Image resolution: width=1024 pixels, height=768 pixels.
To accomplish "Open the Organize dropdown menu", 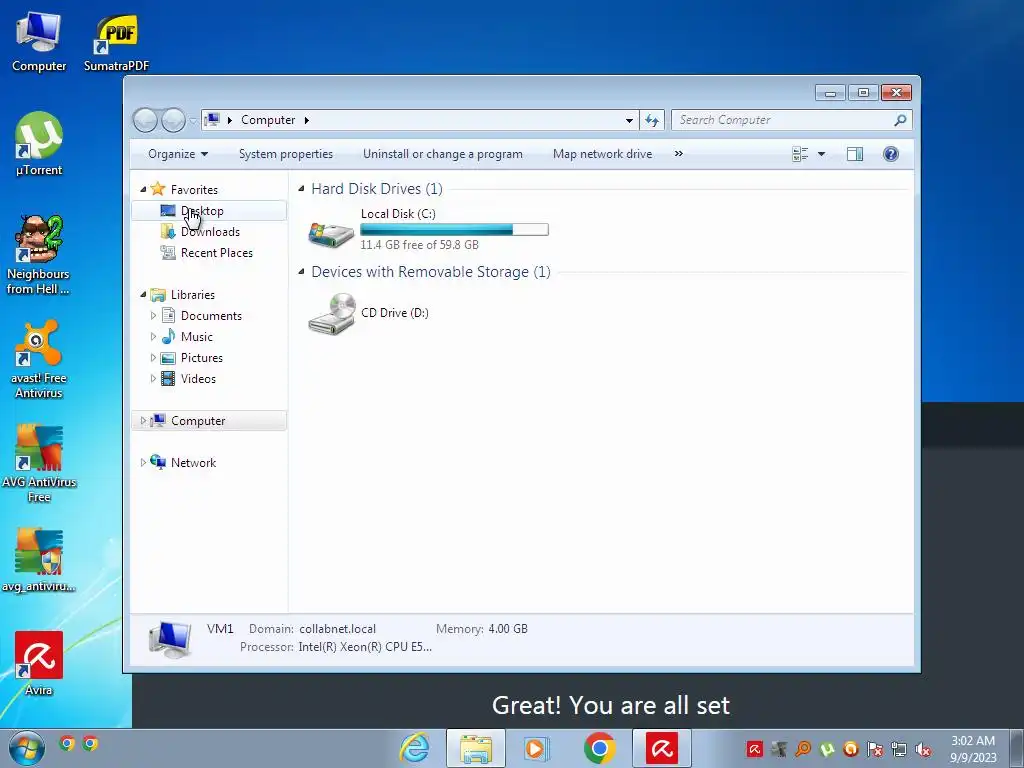I will [x=178, y=154].
